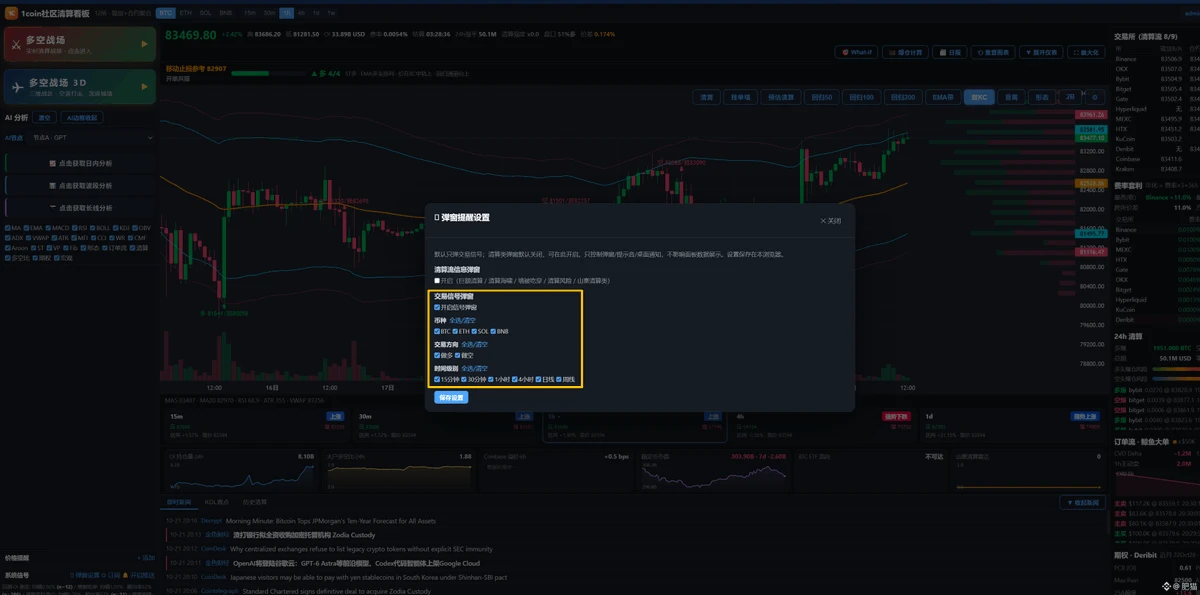The height and width of the screenshot is (595, 1200).
Task: Uncheck the 做多 direction checkbox
Action: coord(437,355)
